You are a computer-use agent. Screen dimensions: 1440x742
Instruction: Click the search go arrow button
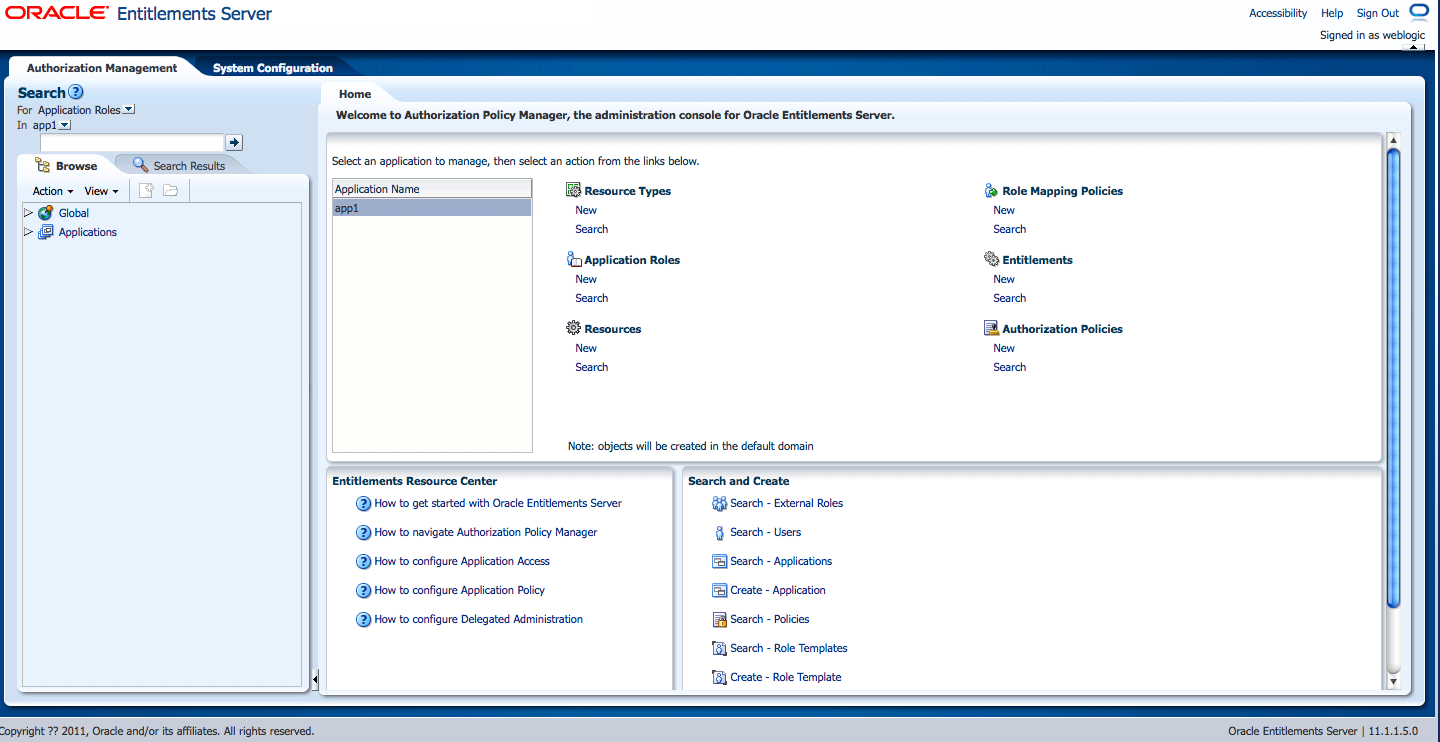click(x=234, y=143)
